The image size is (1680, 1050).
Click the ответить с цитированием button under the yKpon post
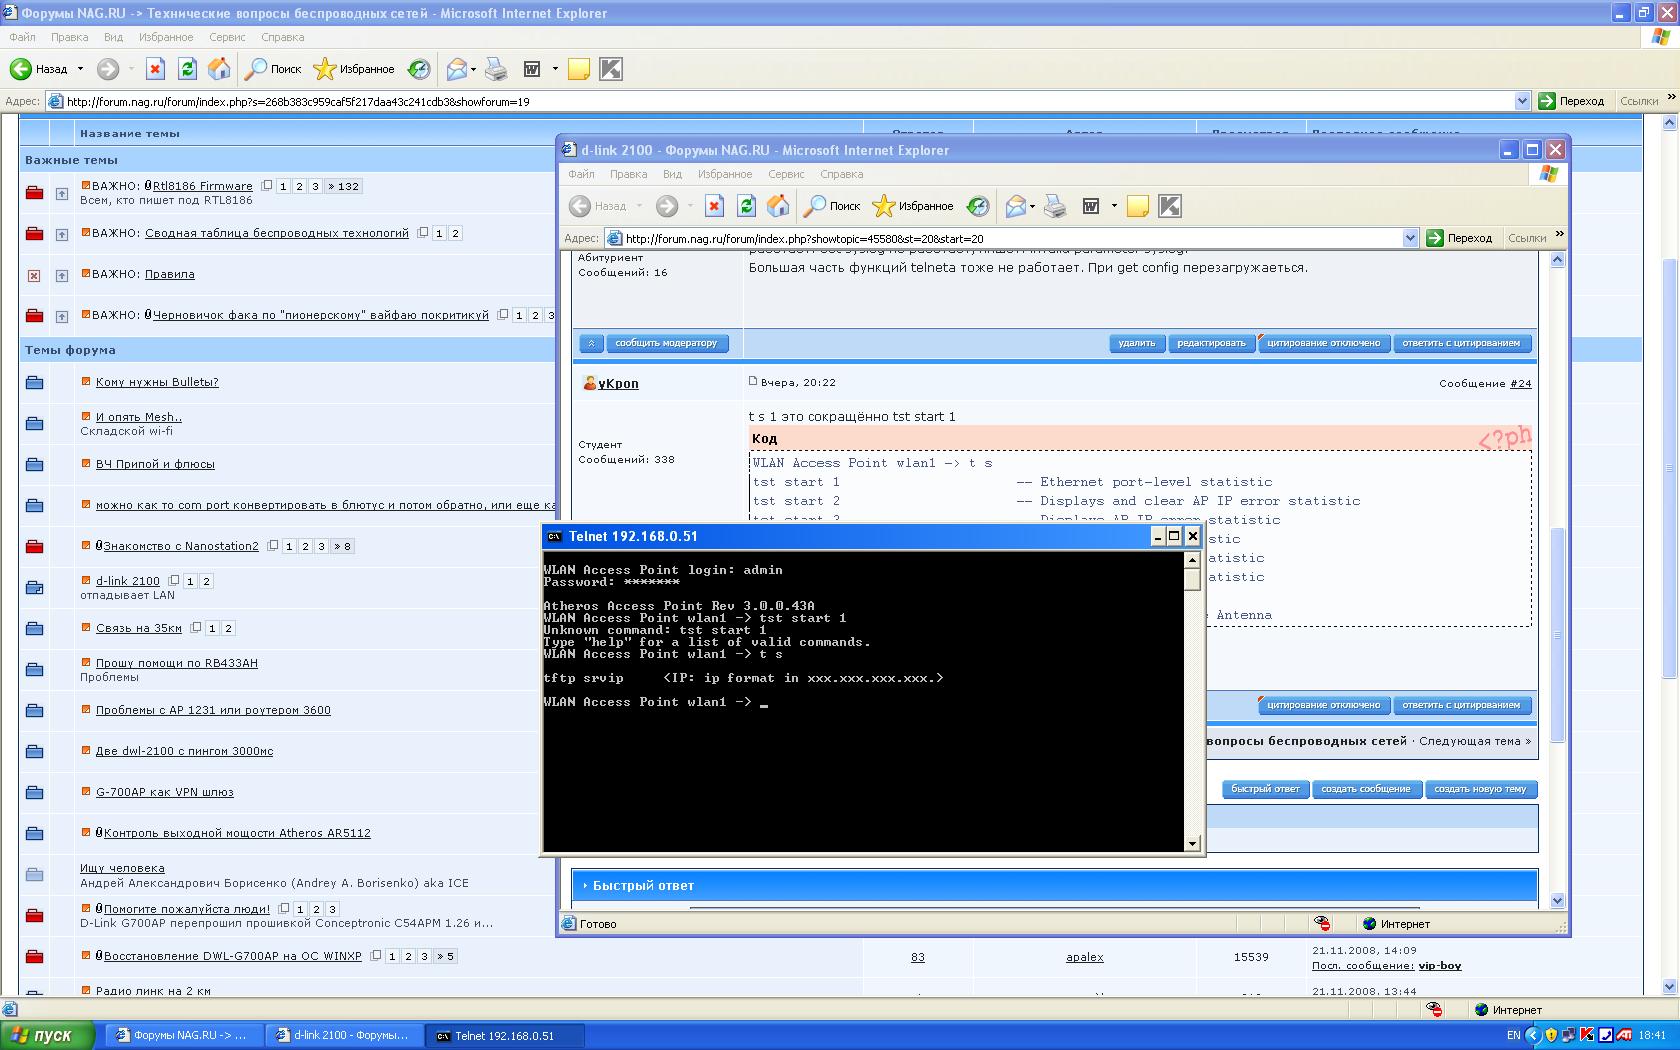pos(1460,705)
